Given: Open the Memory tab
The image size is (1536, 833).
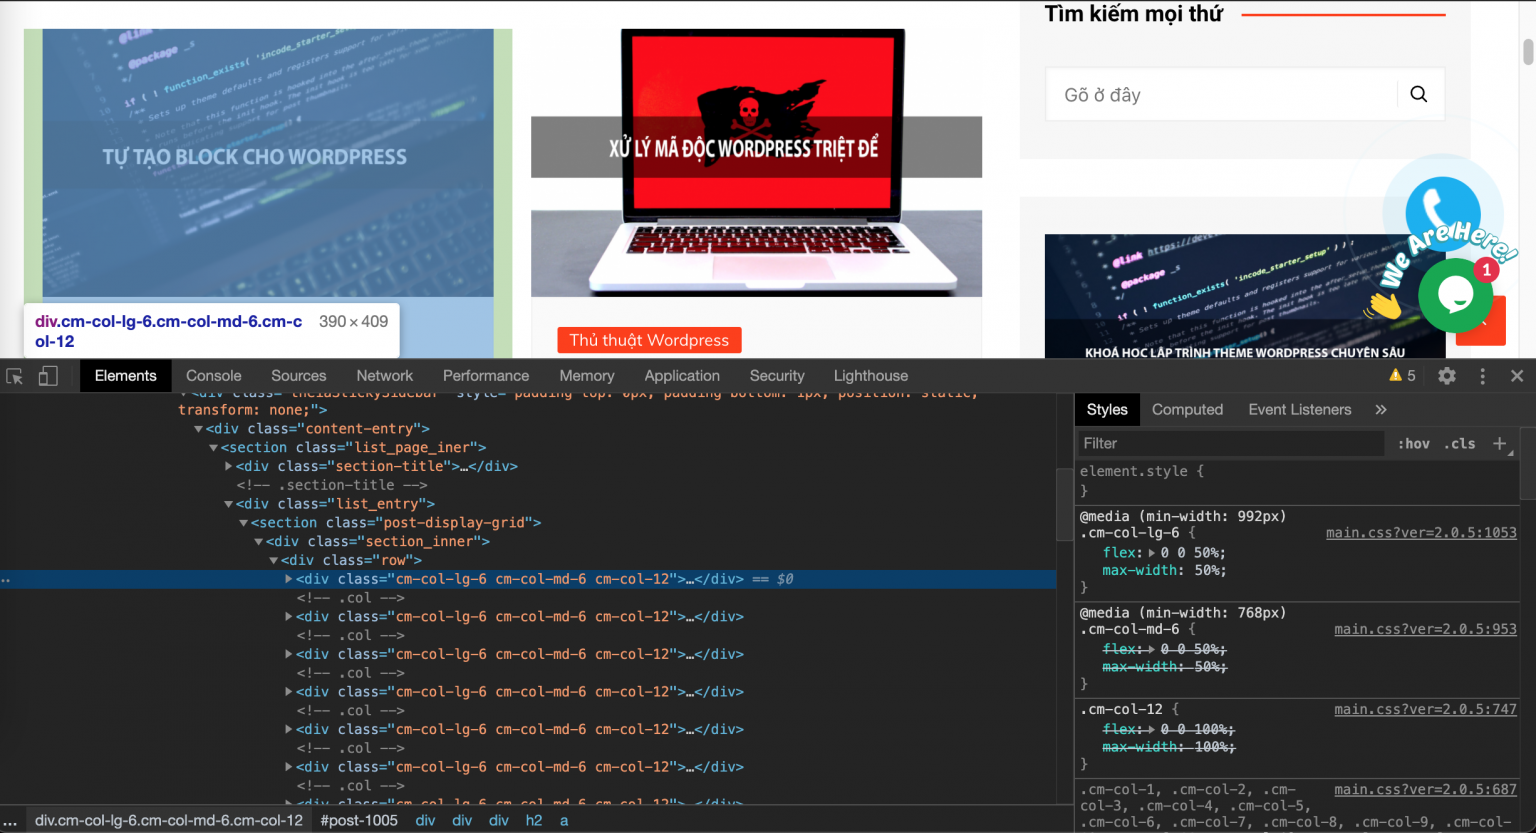Looking at the screenshot, I should coord(587,376).
